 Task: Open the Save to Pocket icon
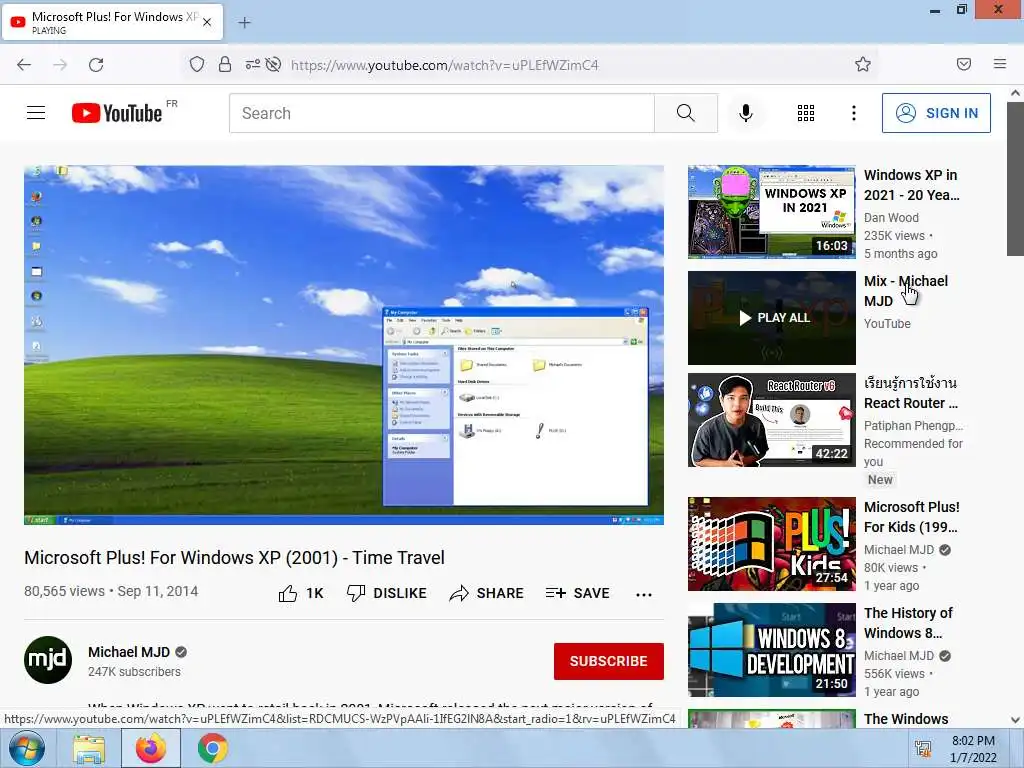[964, 64]
